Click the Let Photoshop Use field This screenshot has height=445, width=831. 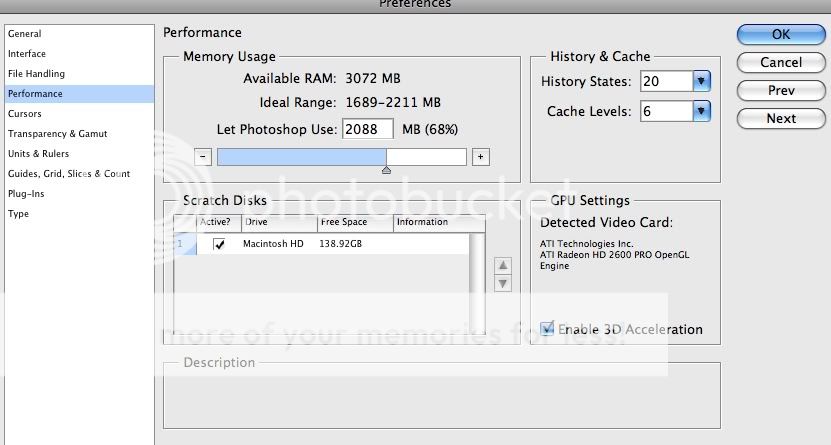pos(368,130)
